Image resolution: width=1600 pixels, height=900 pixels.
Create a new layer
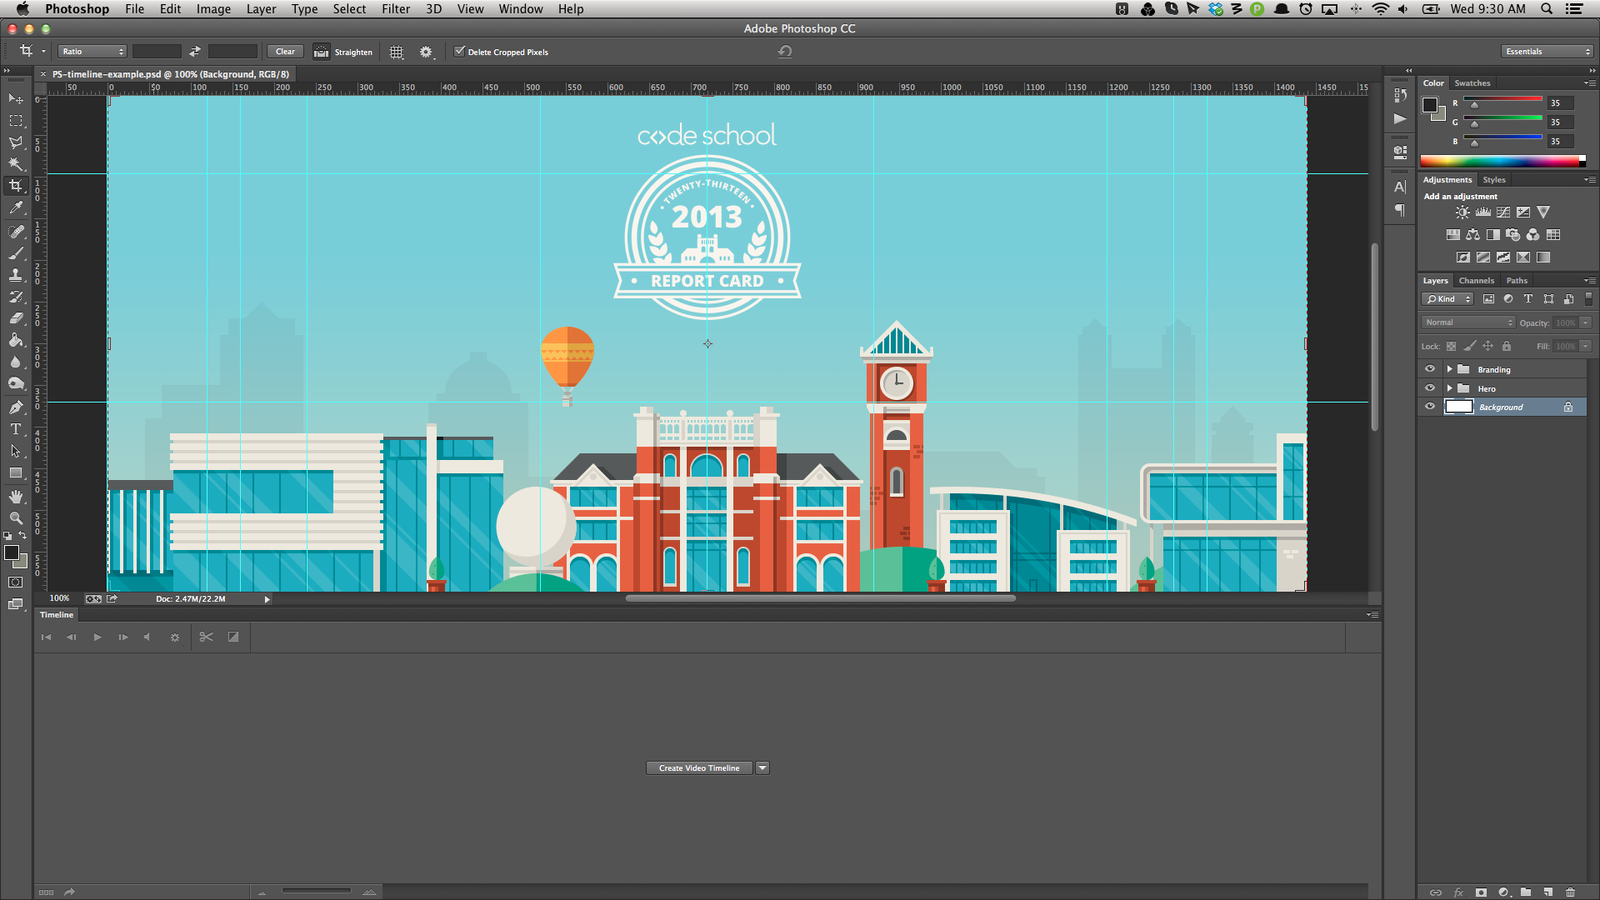pos(1548,892)
